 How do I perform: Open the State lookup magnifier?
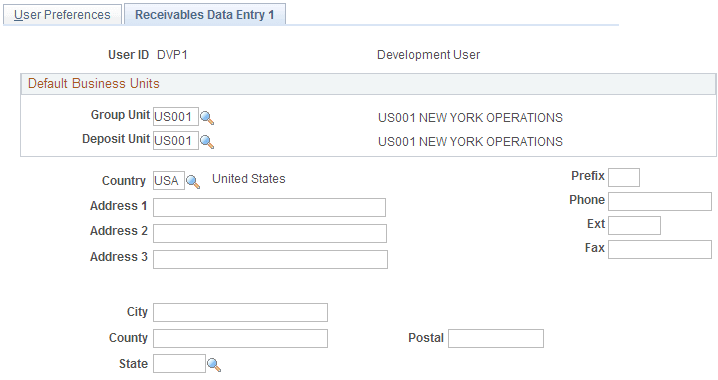[x=214, y=364]
